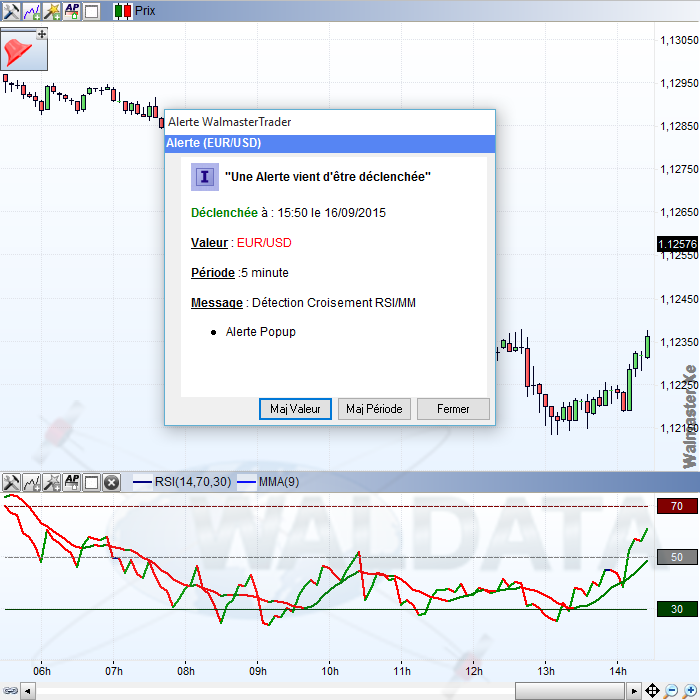Open RSI panel settings wrench icon
The width and height of the screenshot is (700, 700).
pyautogui.click(x=11, y=482)
